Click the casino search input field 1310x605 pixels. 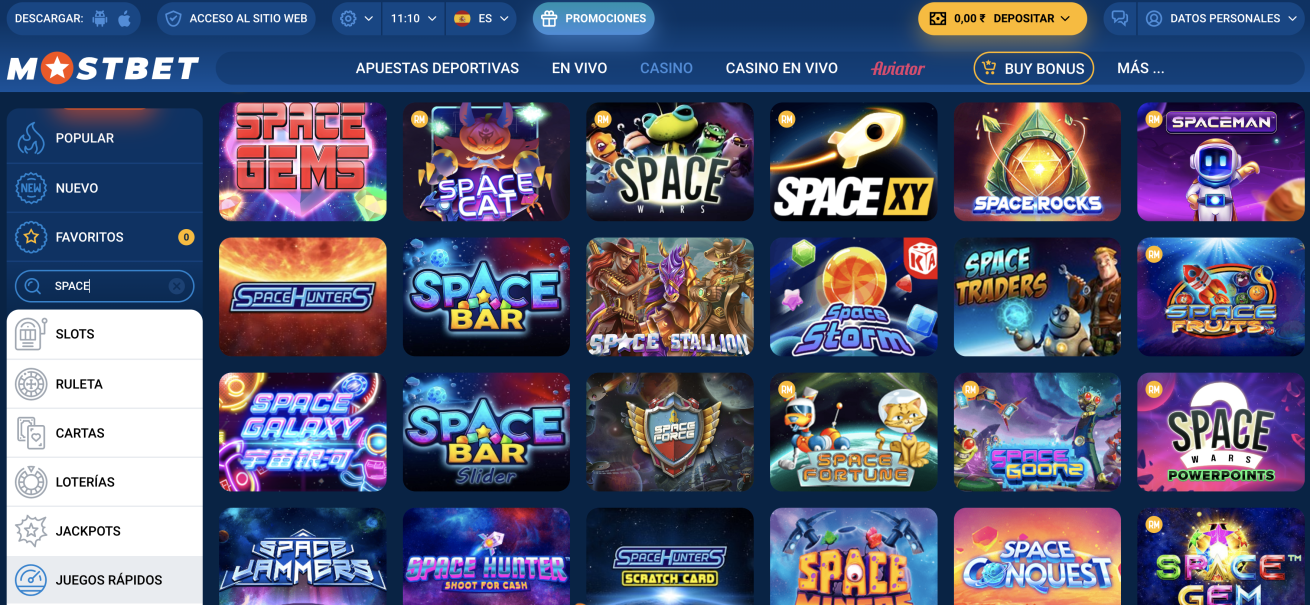[104, 286]
